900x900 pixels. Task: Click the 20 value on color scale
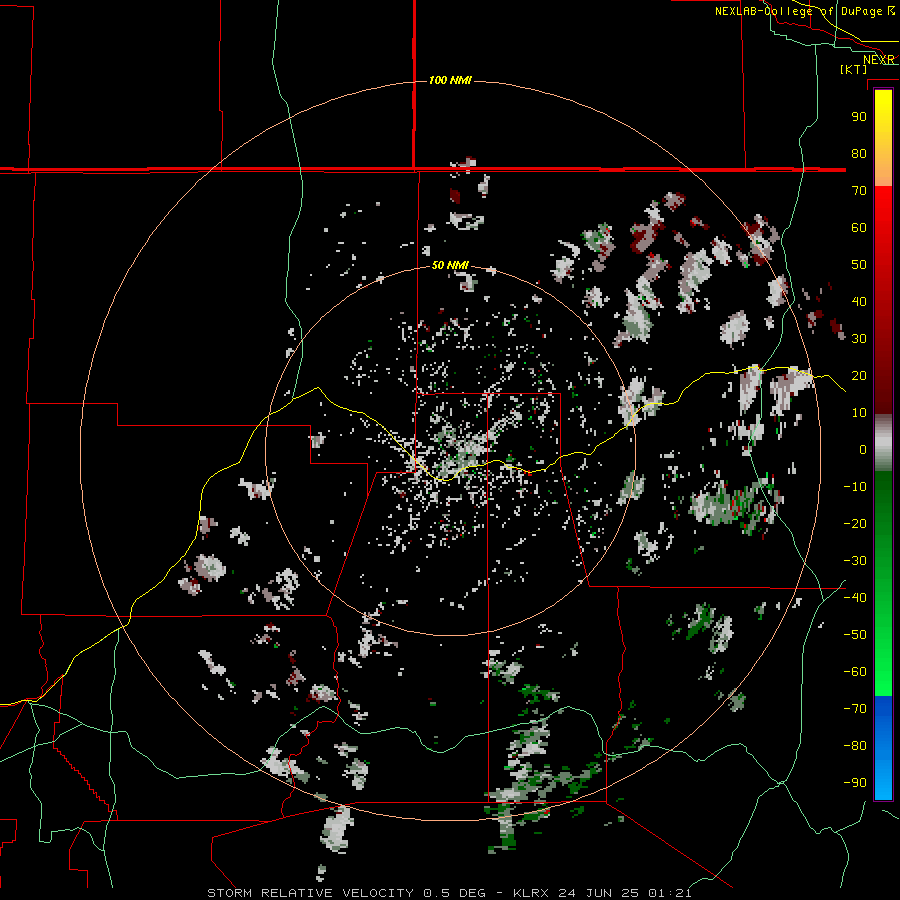859,376
